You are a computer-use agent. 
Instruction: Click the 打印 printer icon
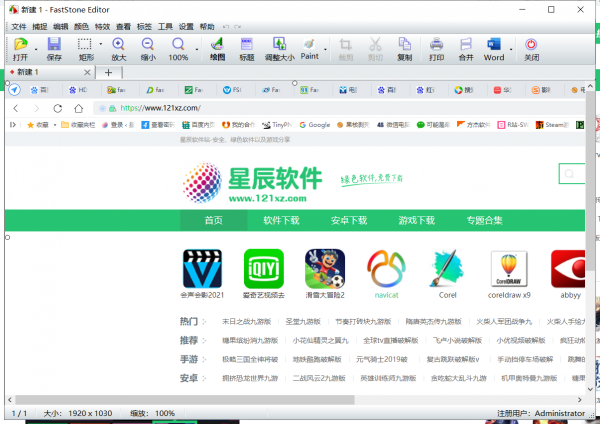pos(436,44)
